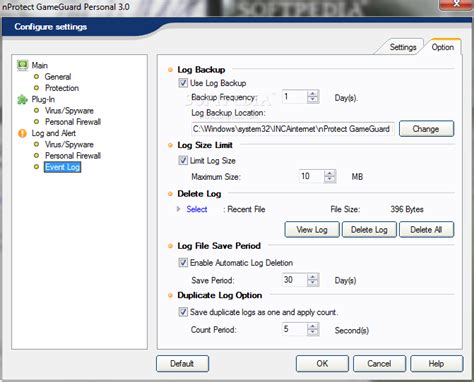Click the View Log button
This screenshot has width=474, height=382.
[312, 230]
